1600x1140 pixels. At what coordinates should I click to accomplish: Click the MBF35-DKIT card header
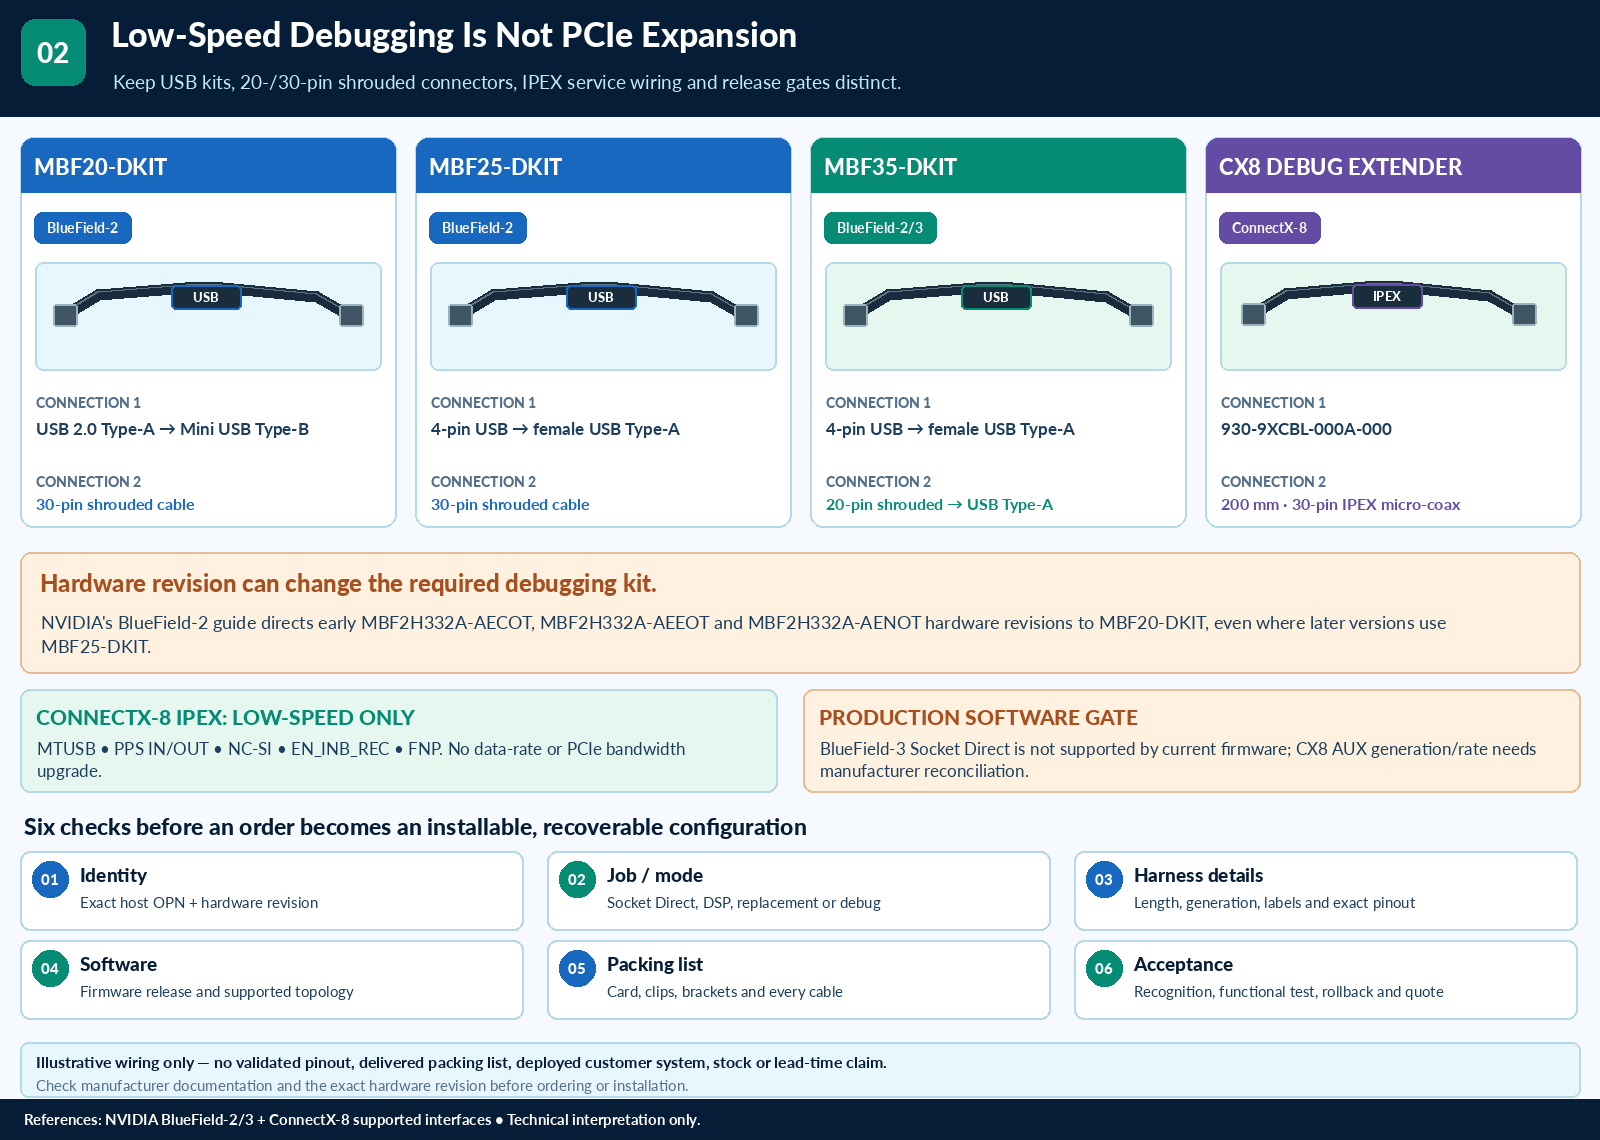point(998,166)
